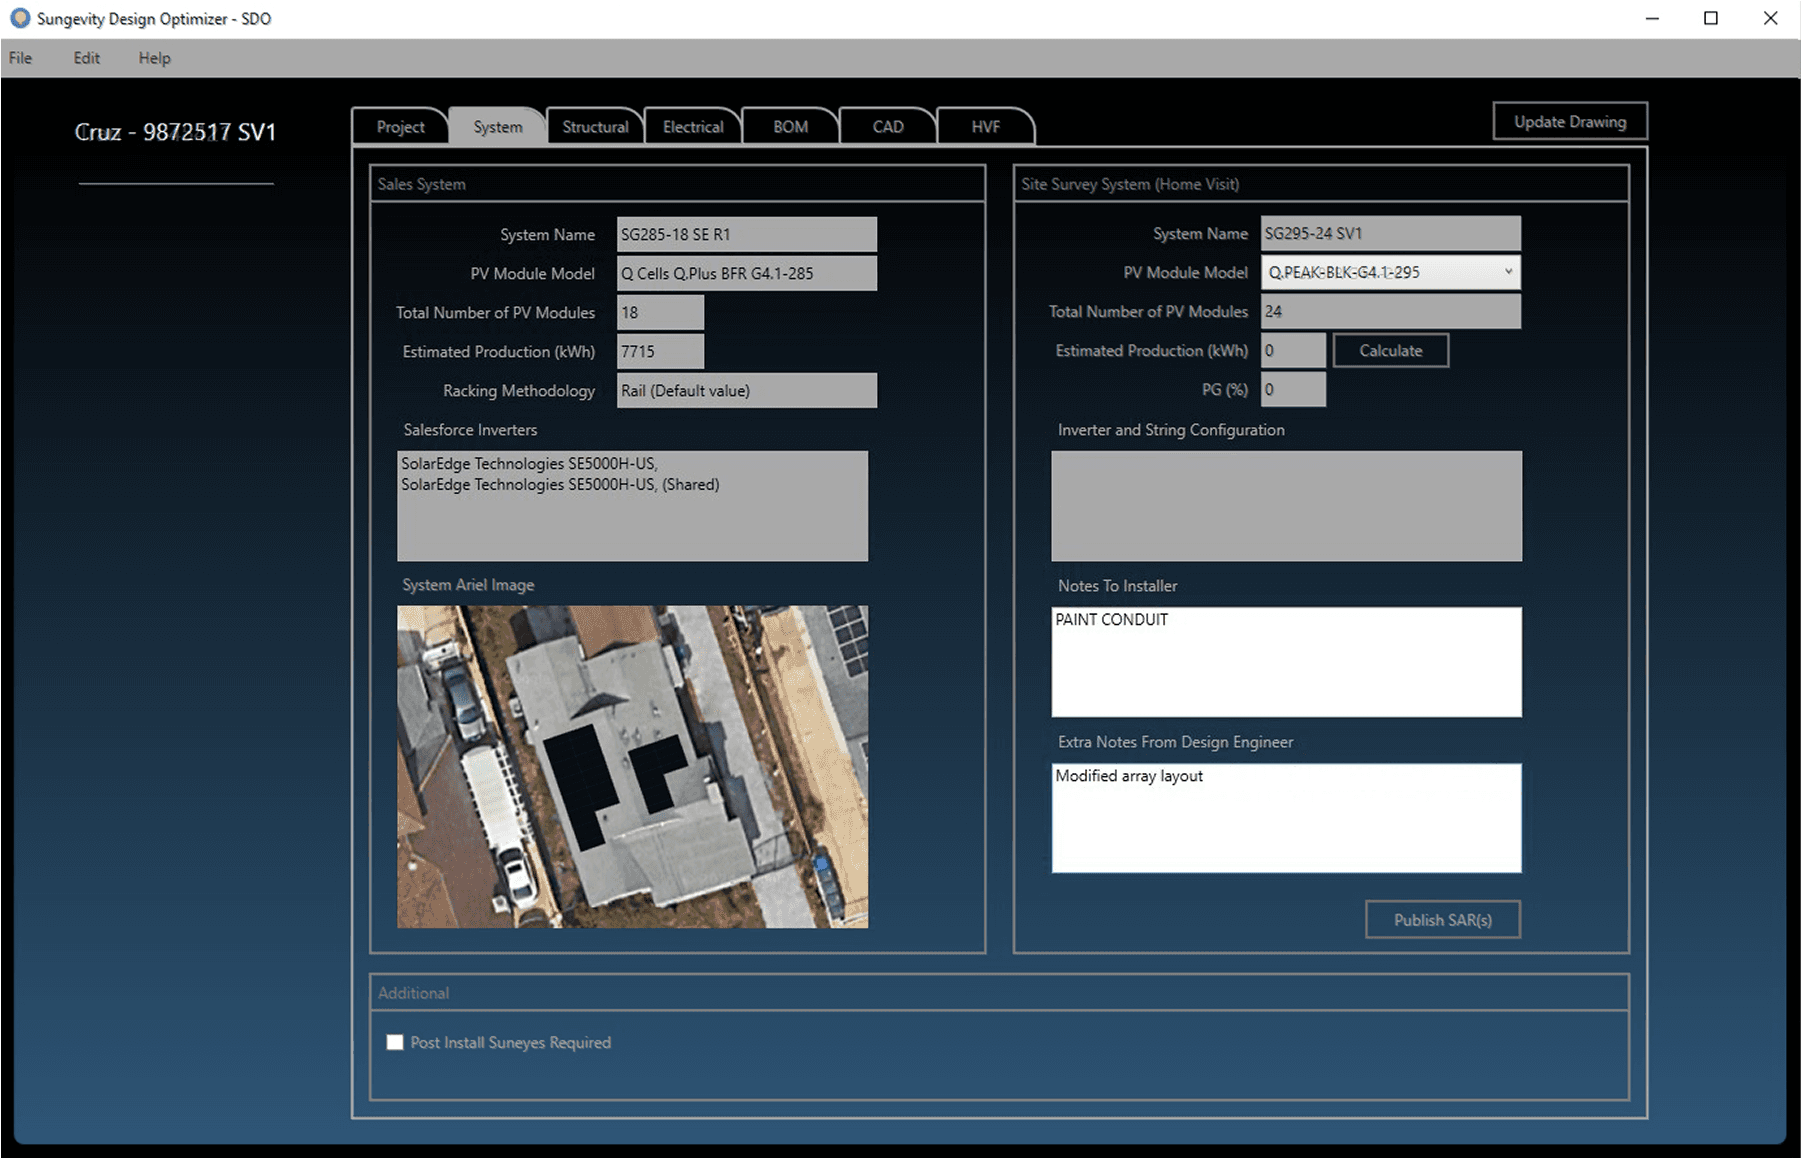Image resolution: width=1801 pixels, height=1158 pixels.
Task: Open the Electrical tab
Action: [x=692, y=127]
